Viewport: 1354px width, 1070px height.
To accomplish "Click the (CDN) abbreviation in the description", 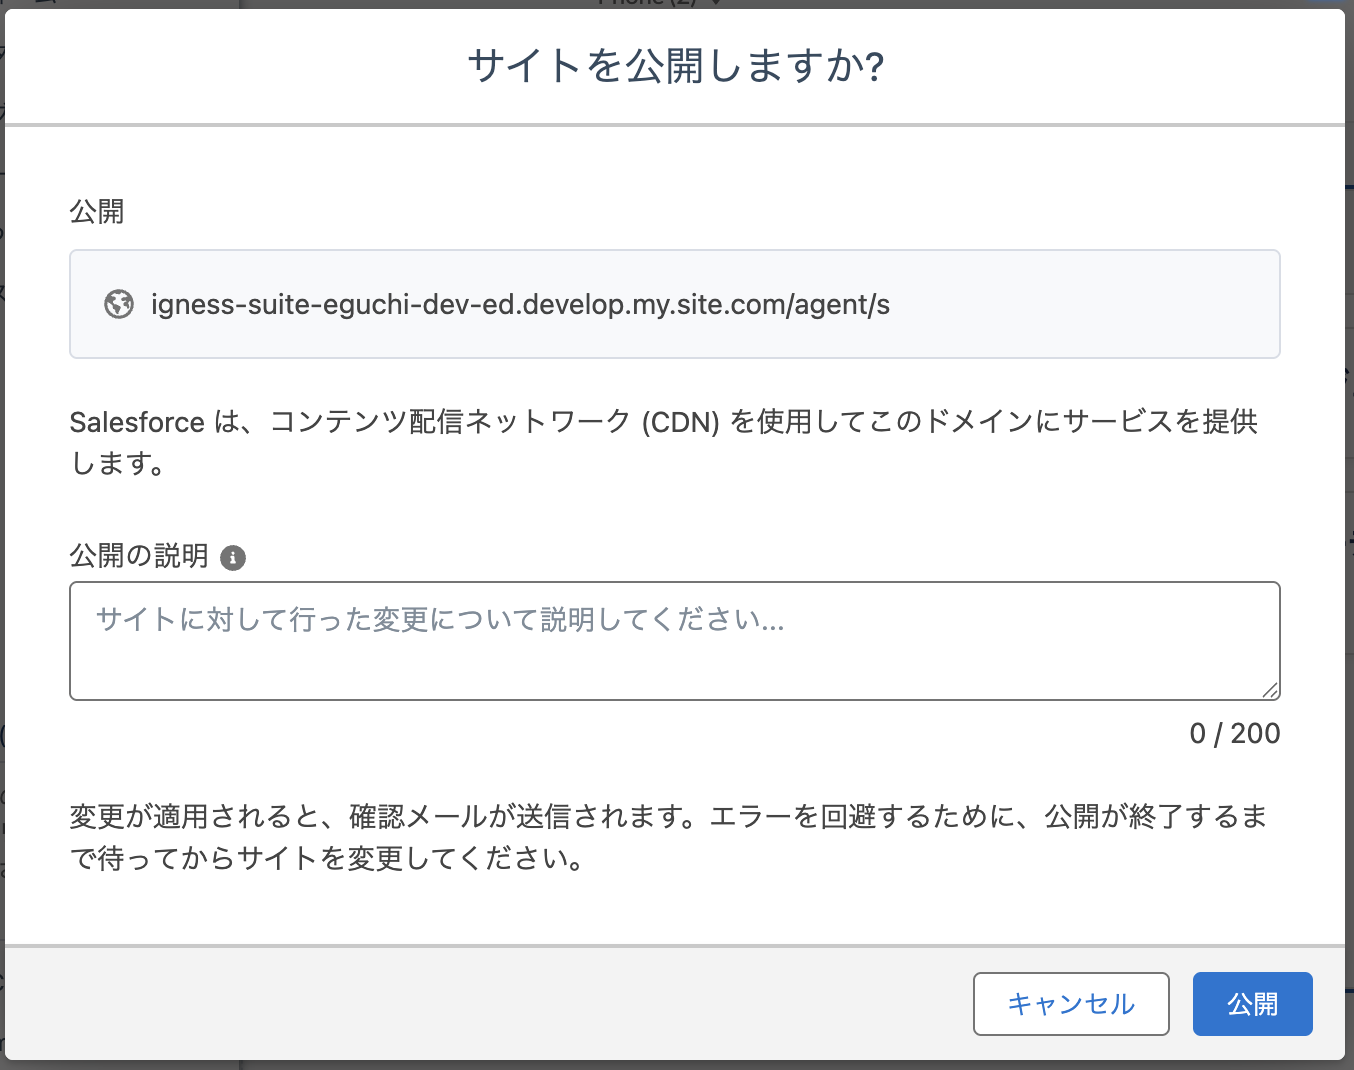I will 680,423.
